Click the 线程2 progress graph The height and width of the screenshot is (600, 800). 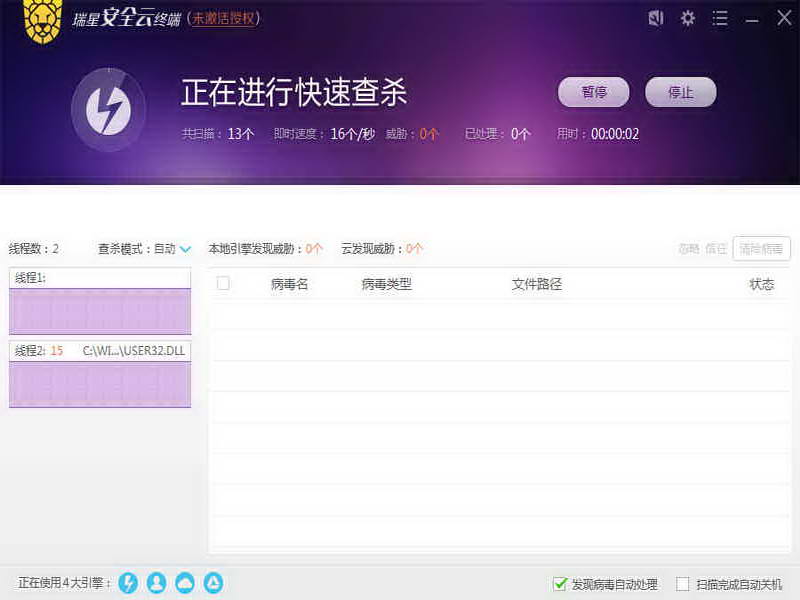[100, 385]
